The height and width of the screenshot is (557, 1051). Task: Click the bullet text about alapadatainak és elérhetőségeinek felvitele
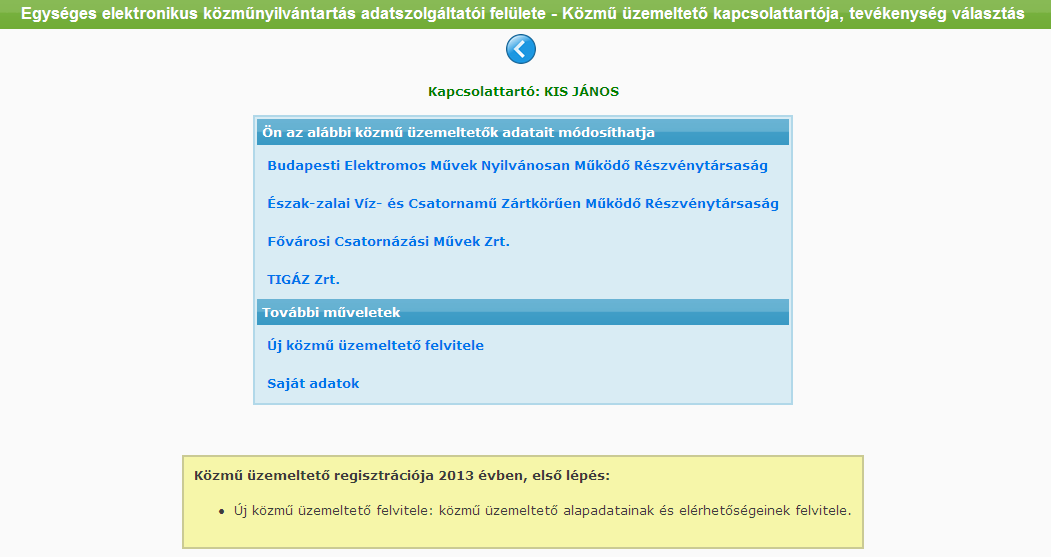pos(542,511)
